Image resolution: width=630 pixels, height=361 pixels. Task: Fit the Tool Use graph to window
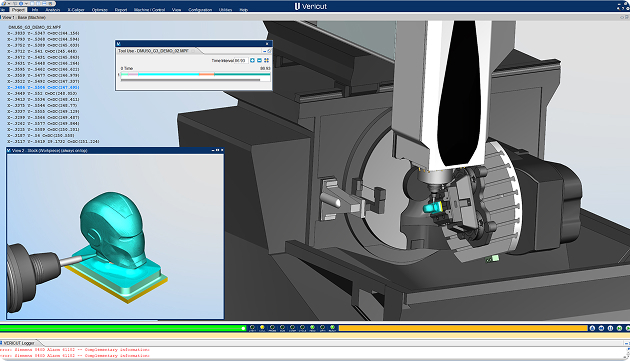(266, 60)
